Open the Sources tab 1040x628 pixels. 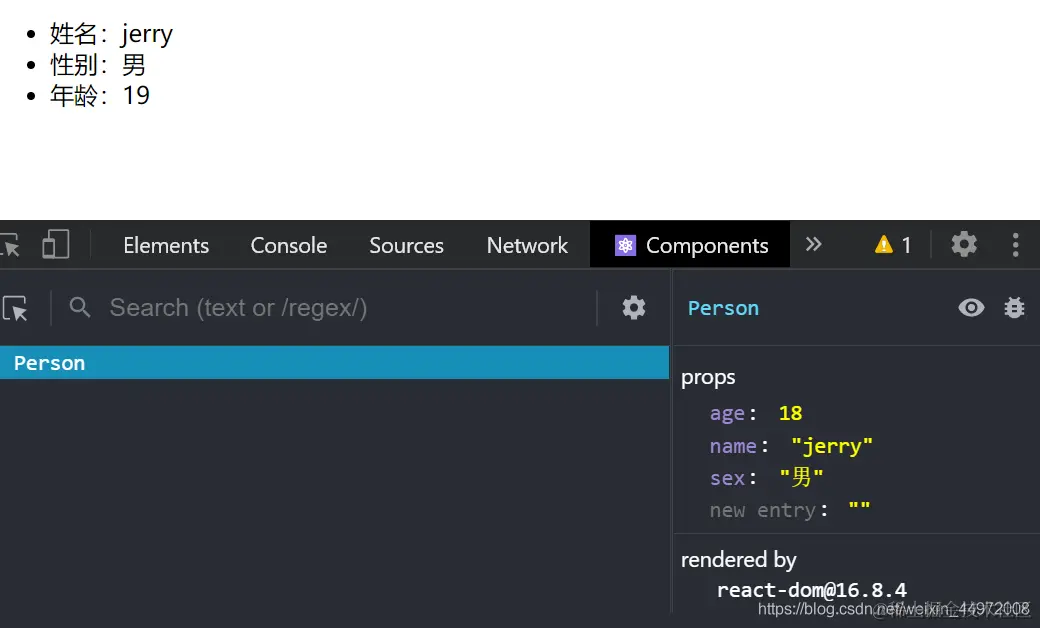406,245
